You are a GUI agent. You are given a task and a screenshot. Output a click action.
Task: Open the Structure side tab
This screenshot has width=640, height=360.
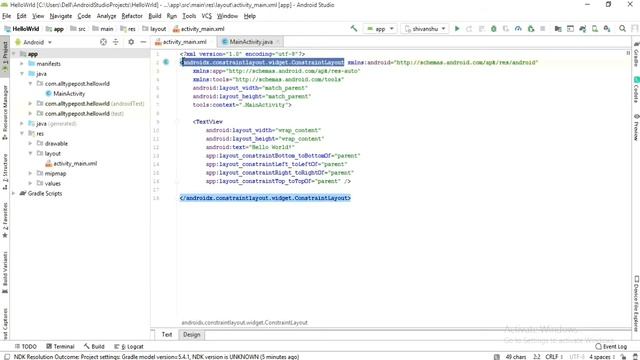pos(5,171)
